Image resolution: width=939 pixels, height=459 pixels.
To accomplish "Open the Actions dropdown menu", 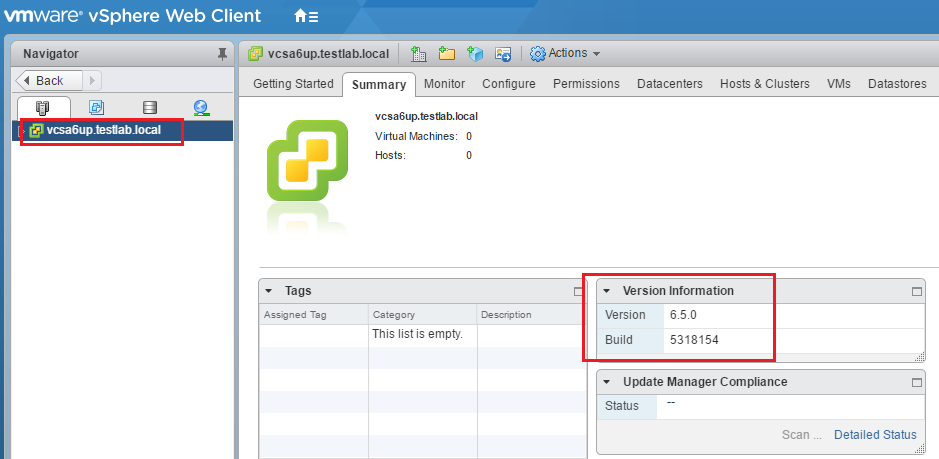I will (574, 53).
